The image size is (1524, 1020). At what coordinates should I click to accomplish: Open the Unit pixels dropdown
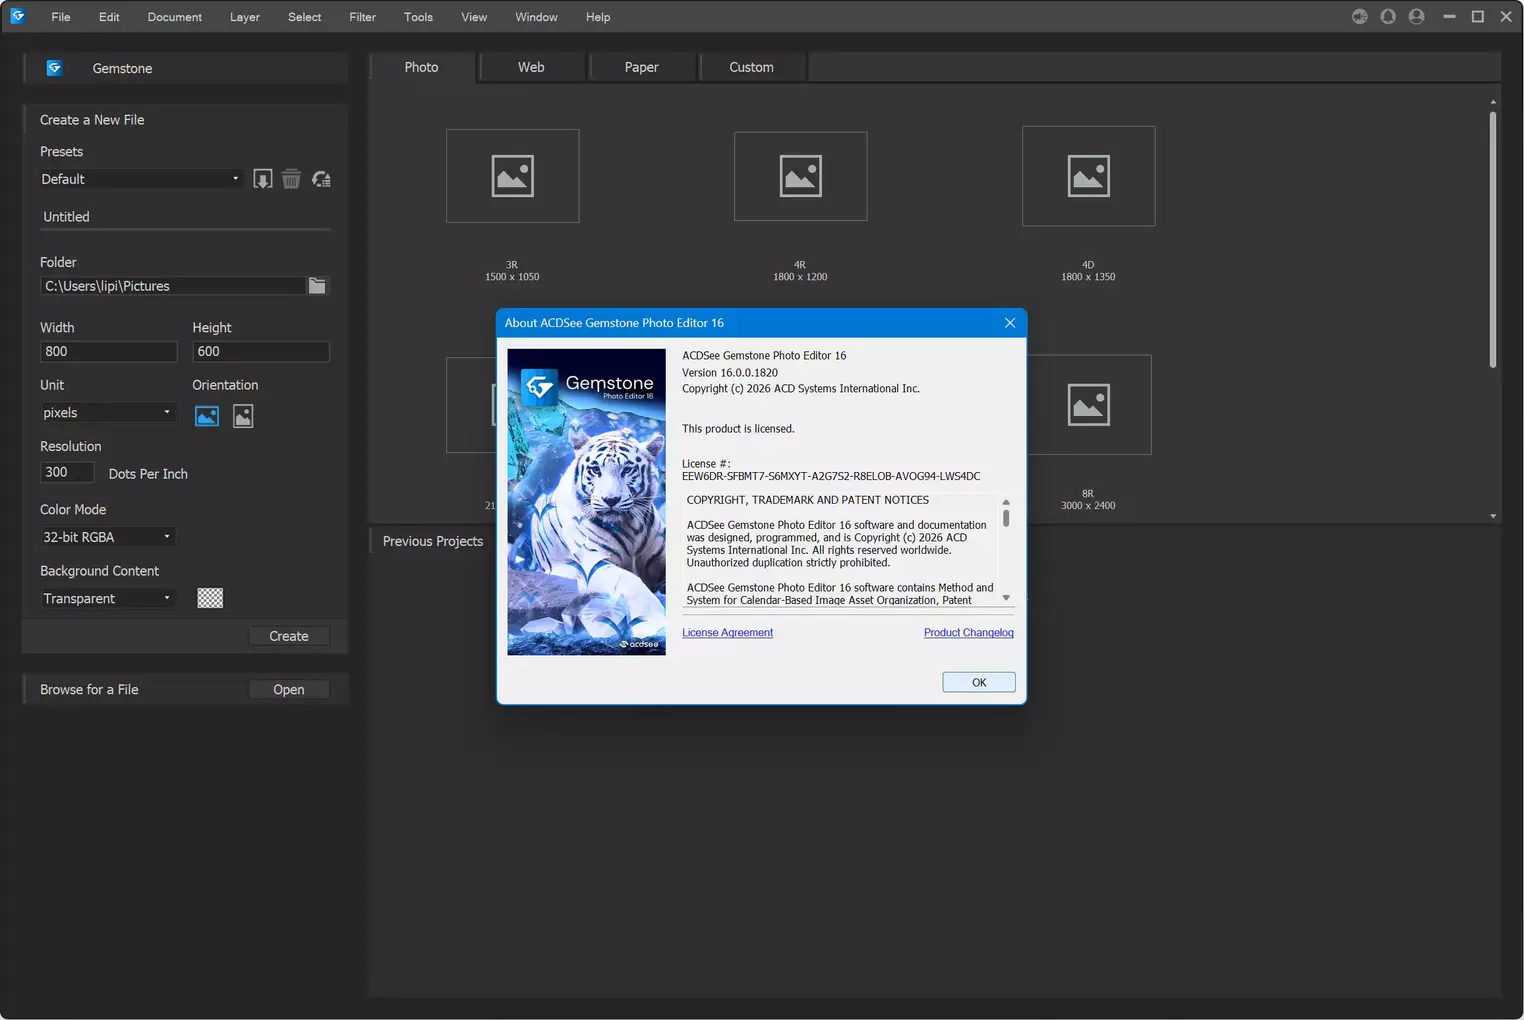[x=107, y=413]
